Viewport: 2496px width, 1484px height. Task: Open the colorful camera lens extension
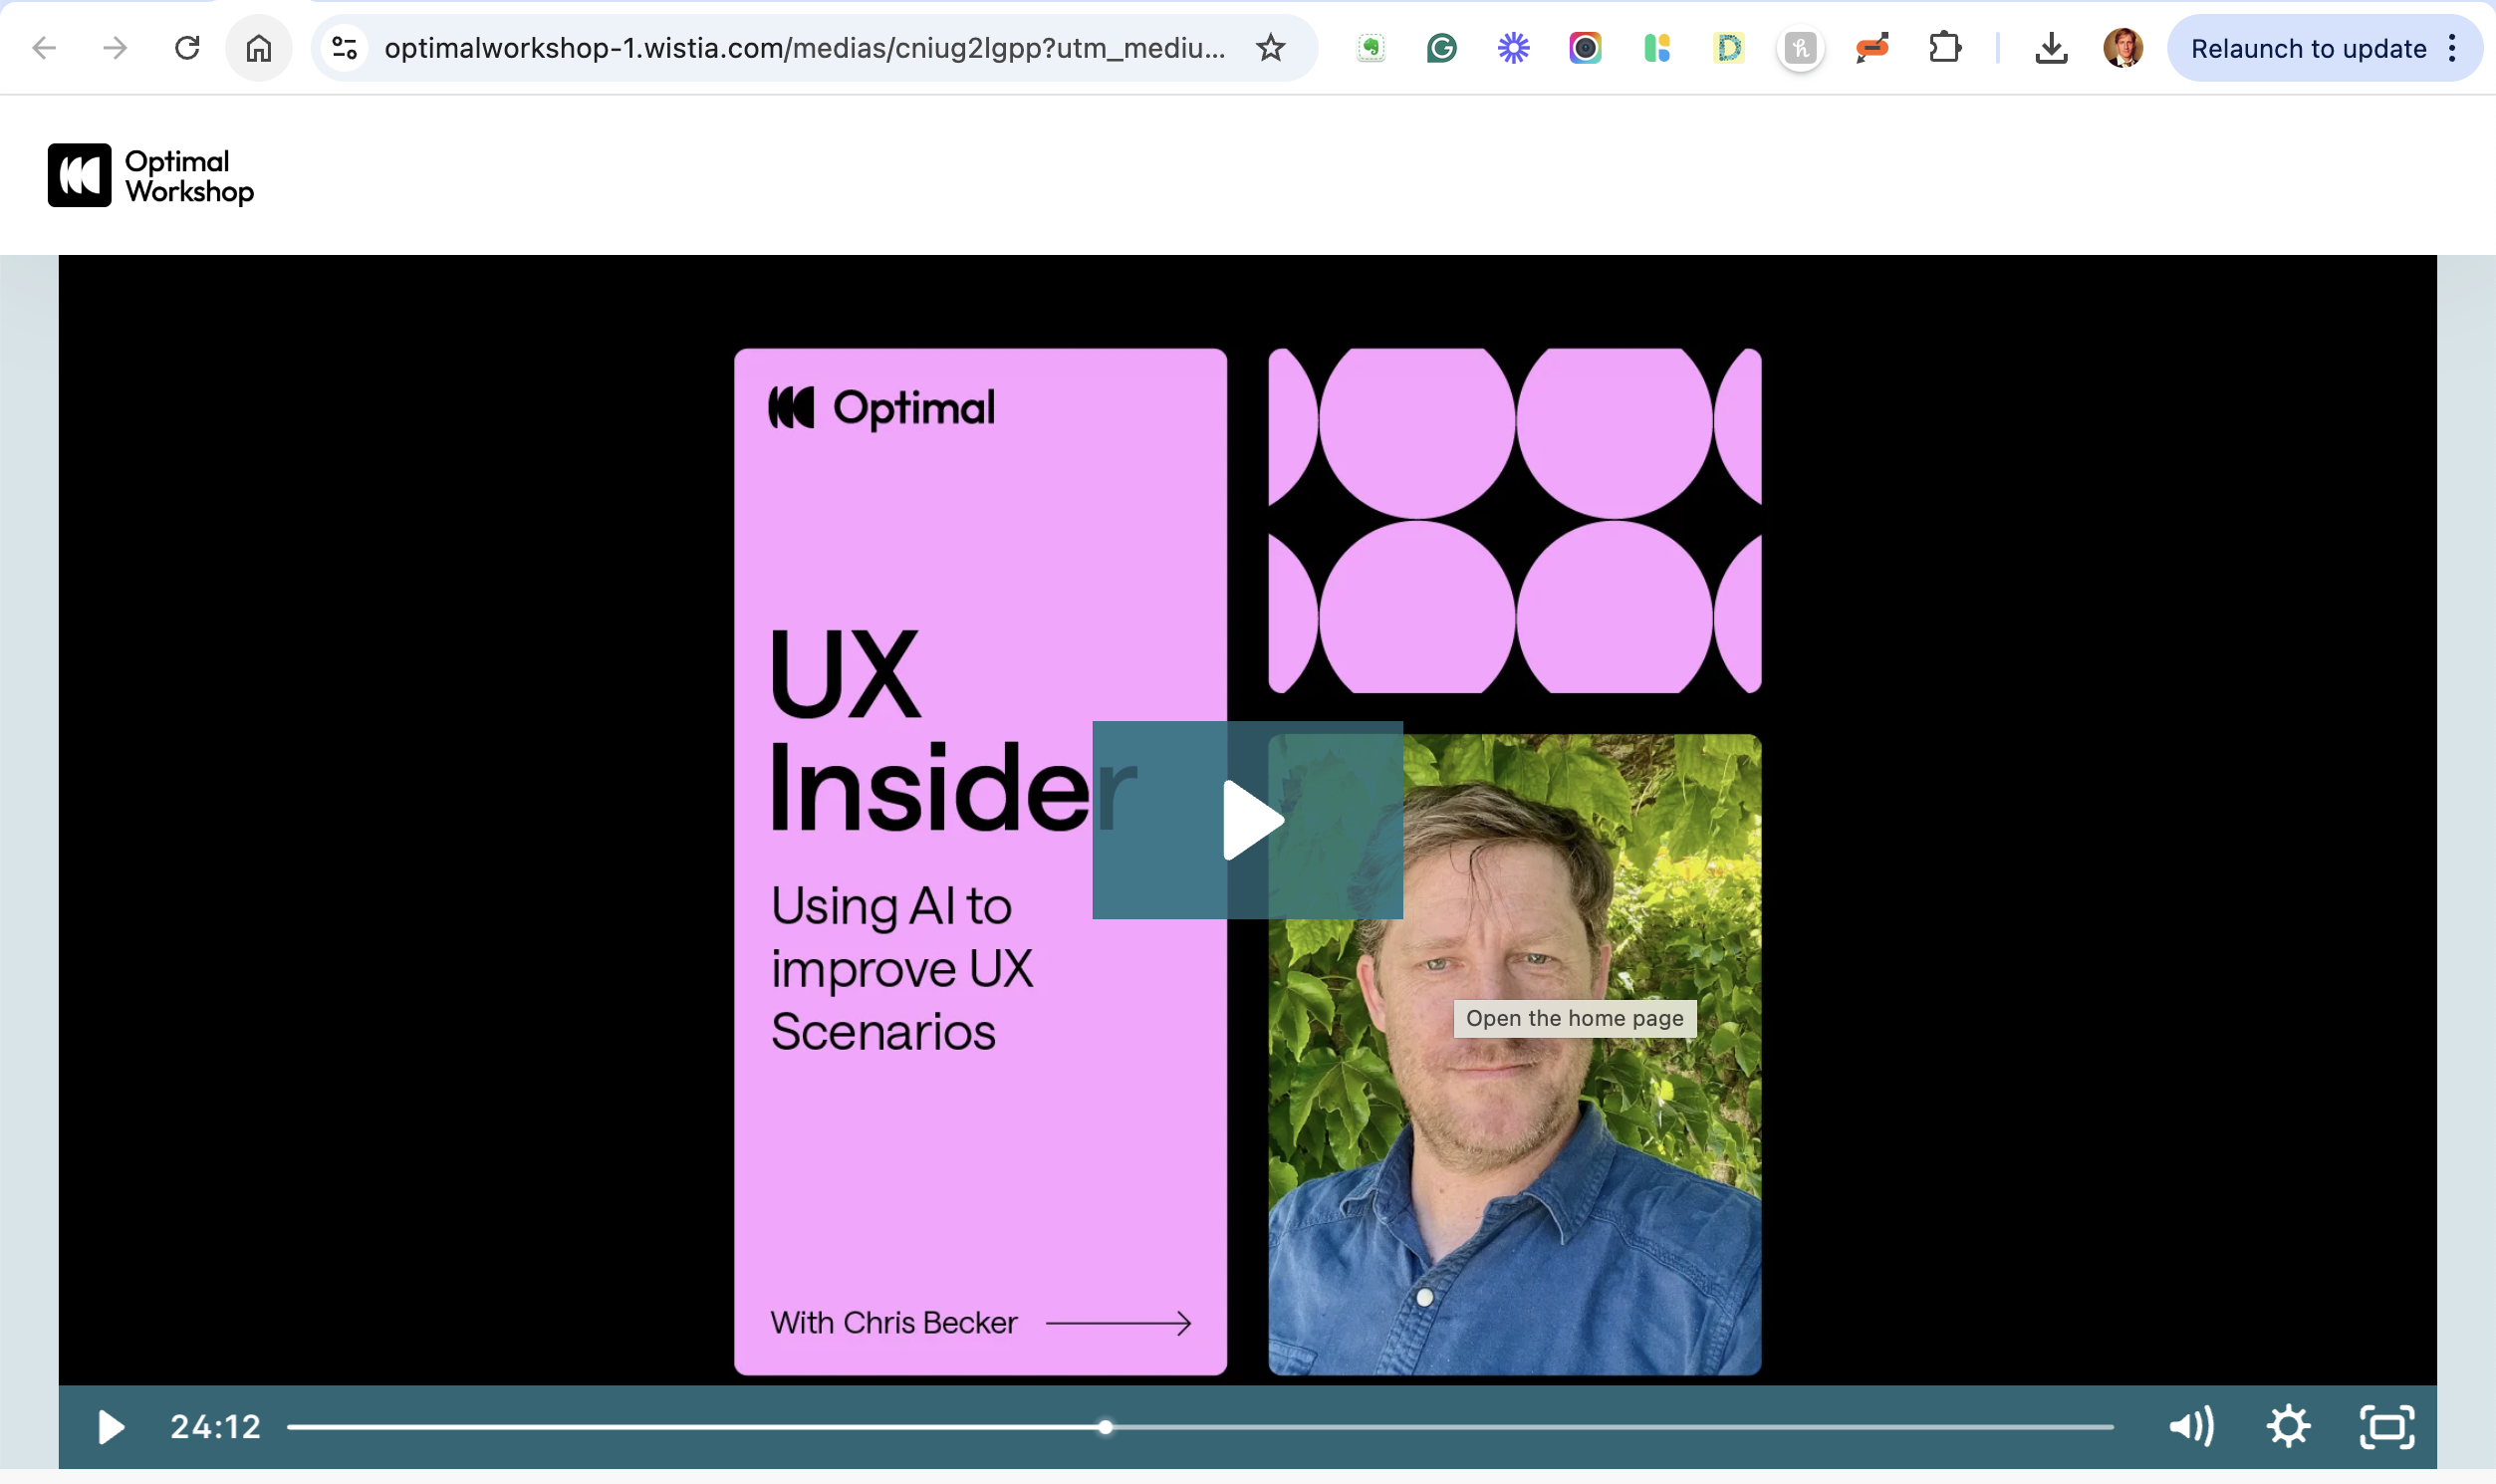(1585, 47)
